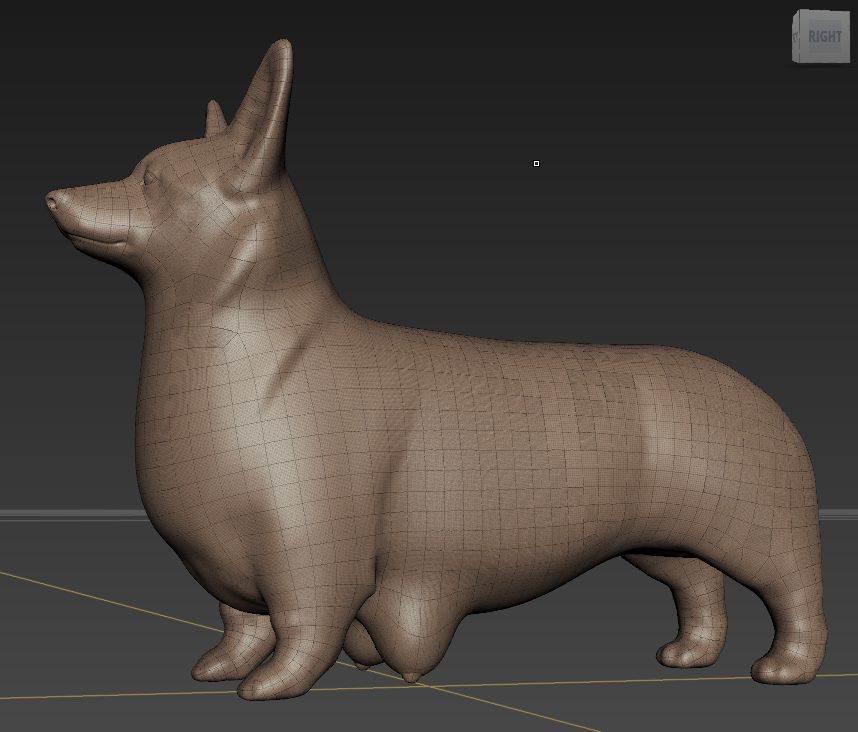Click the gray horizon line left of corgi

click(x=60, y=515)
